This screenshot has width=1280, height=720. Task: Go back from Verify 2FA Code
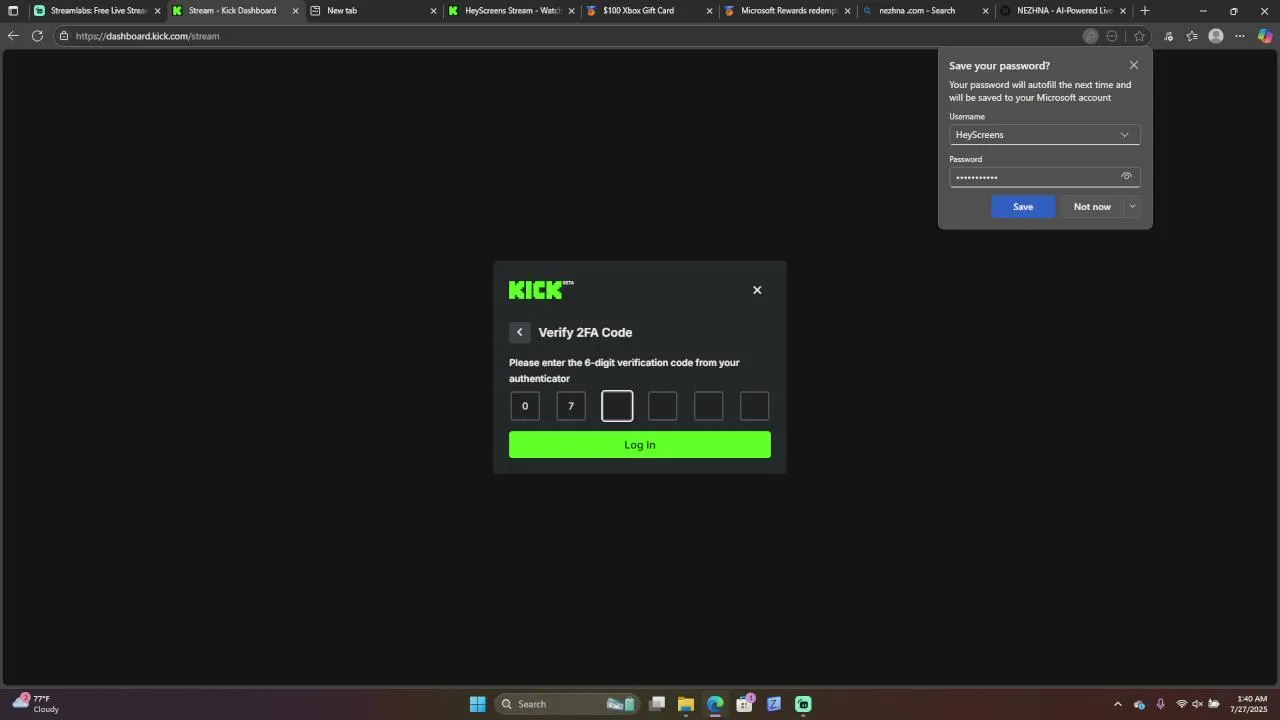[x=519, y=332]
